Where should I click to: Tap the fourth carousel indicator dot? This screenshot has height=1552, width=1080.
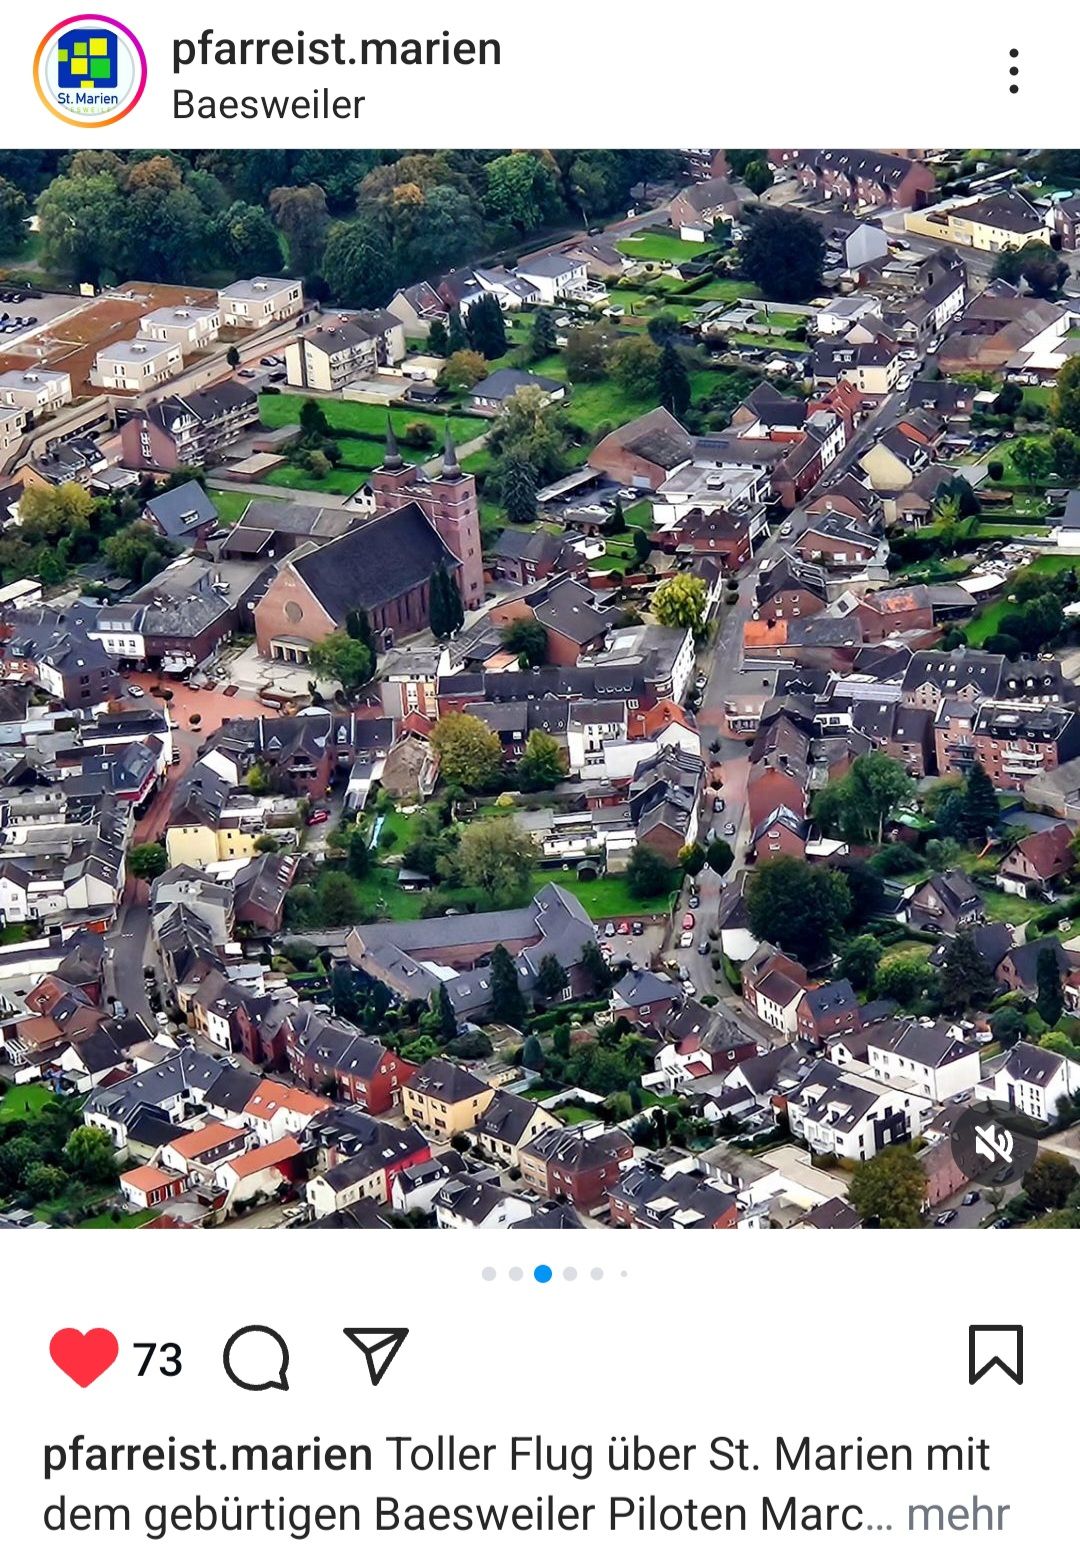pos(570,1273)
